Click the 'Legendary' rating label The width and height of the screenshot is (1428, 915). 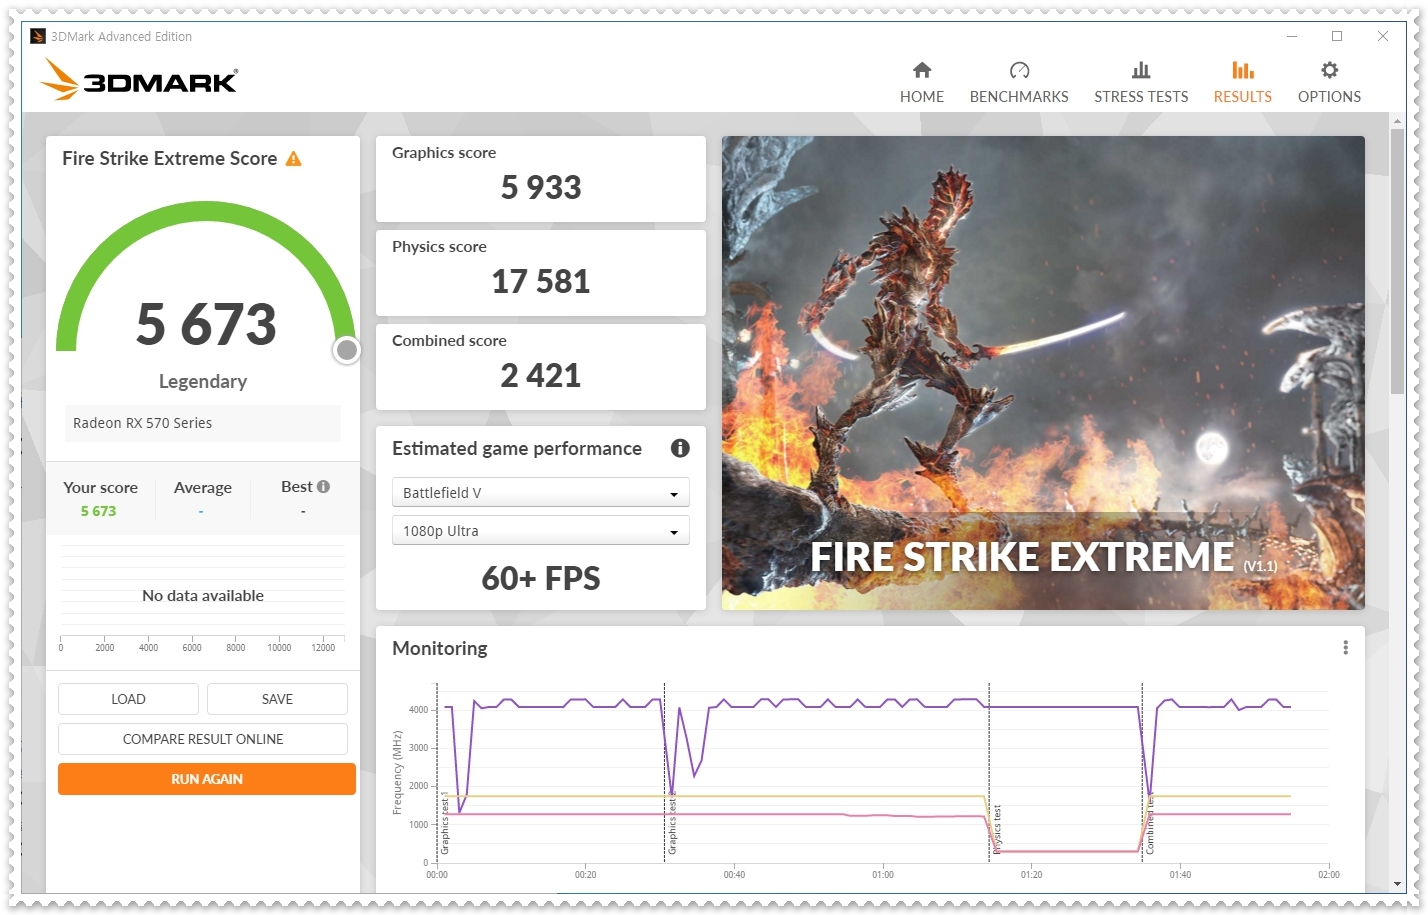click(x=203, y=381)
